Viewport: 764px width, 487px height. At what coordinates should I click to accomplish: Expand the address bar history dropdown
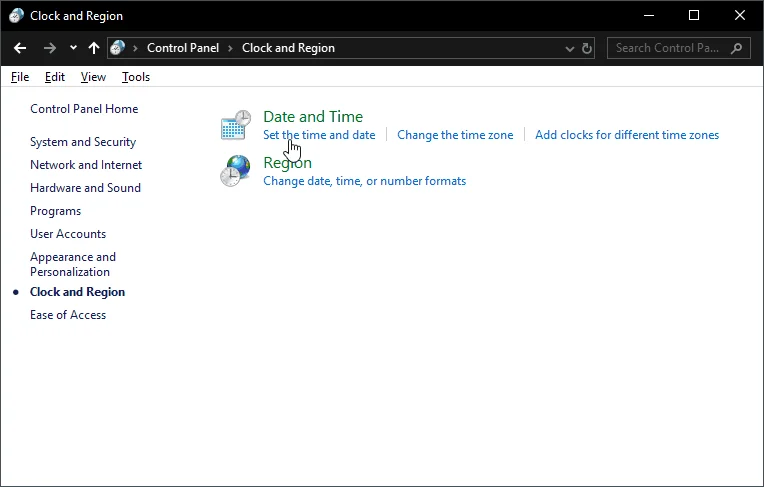coord(570,48)
